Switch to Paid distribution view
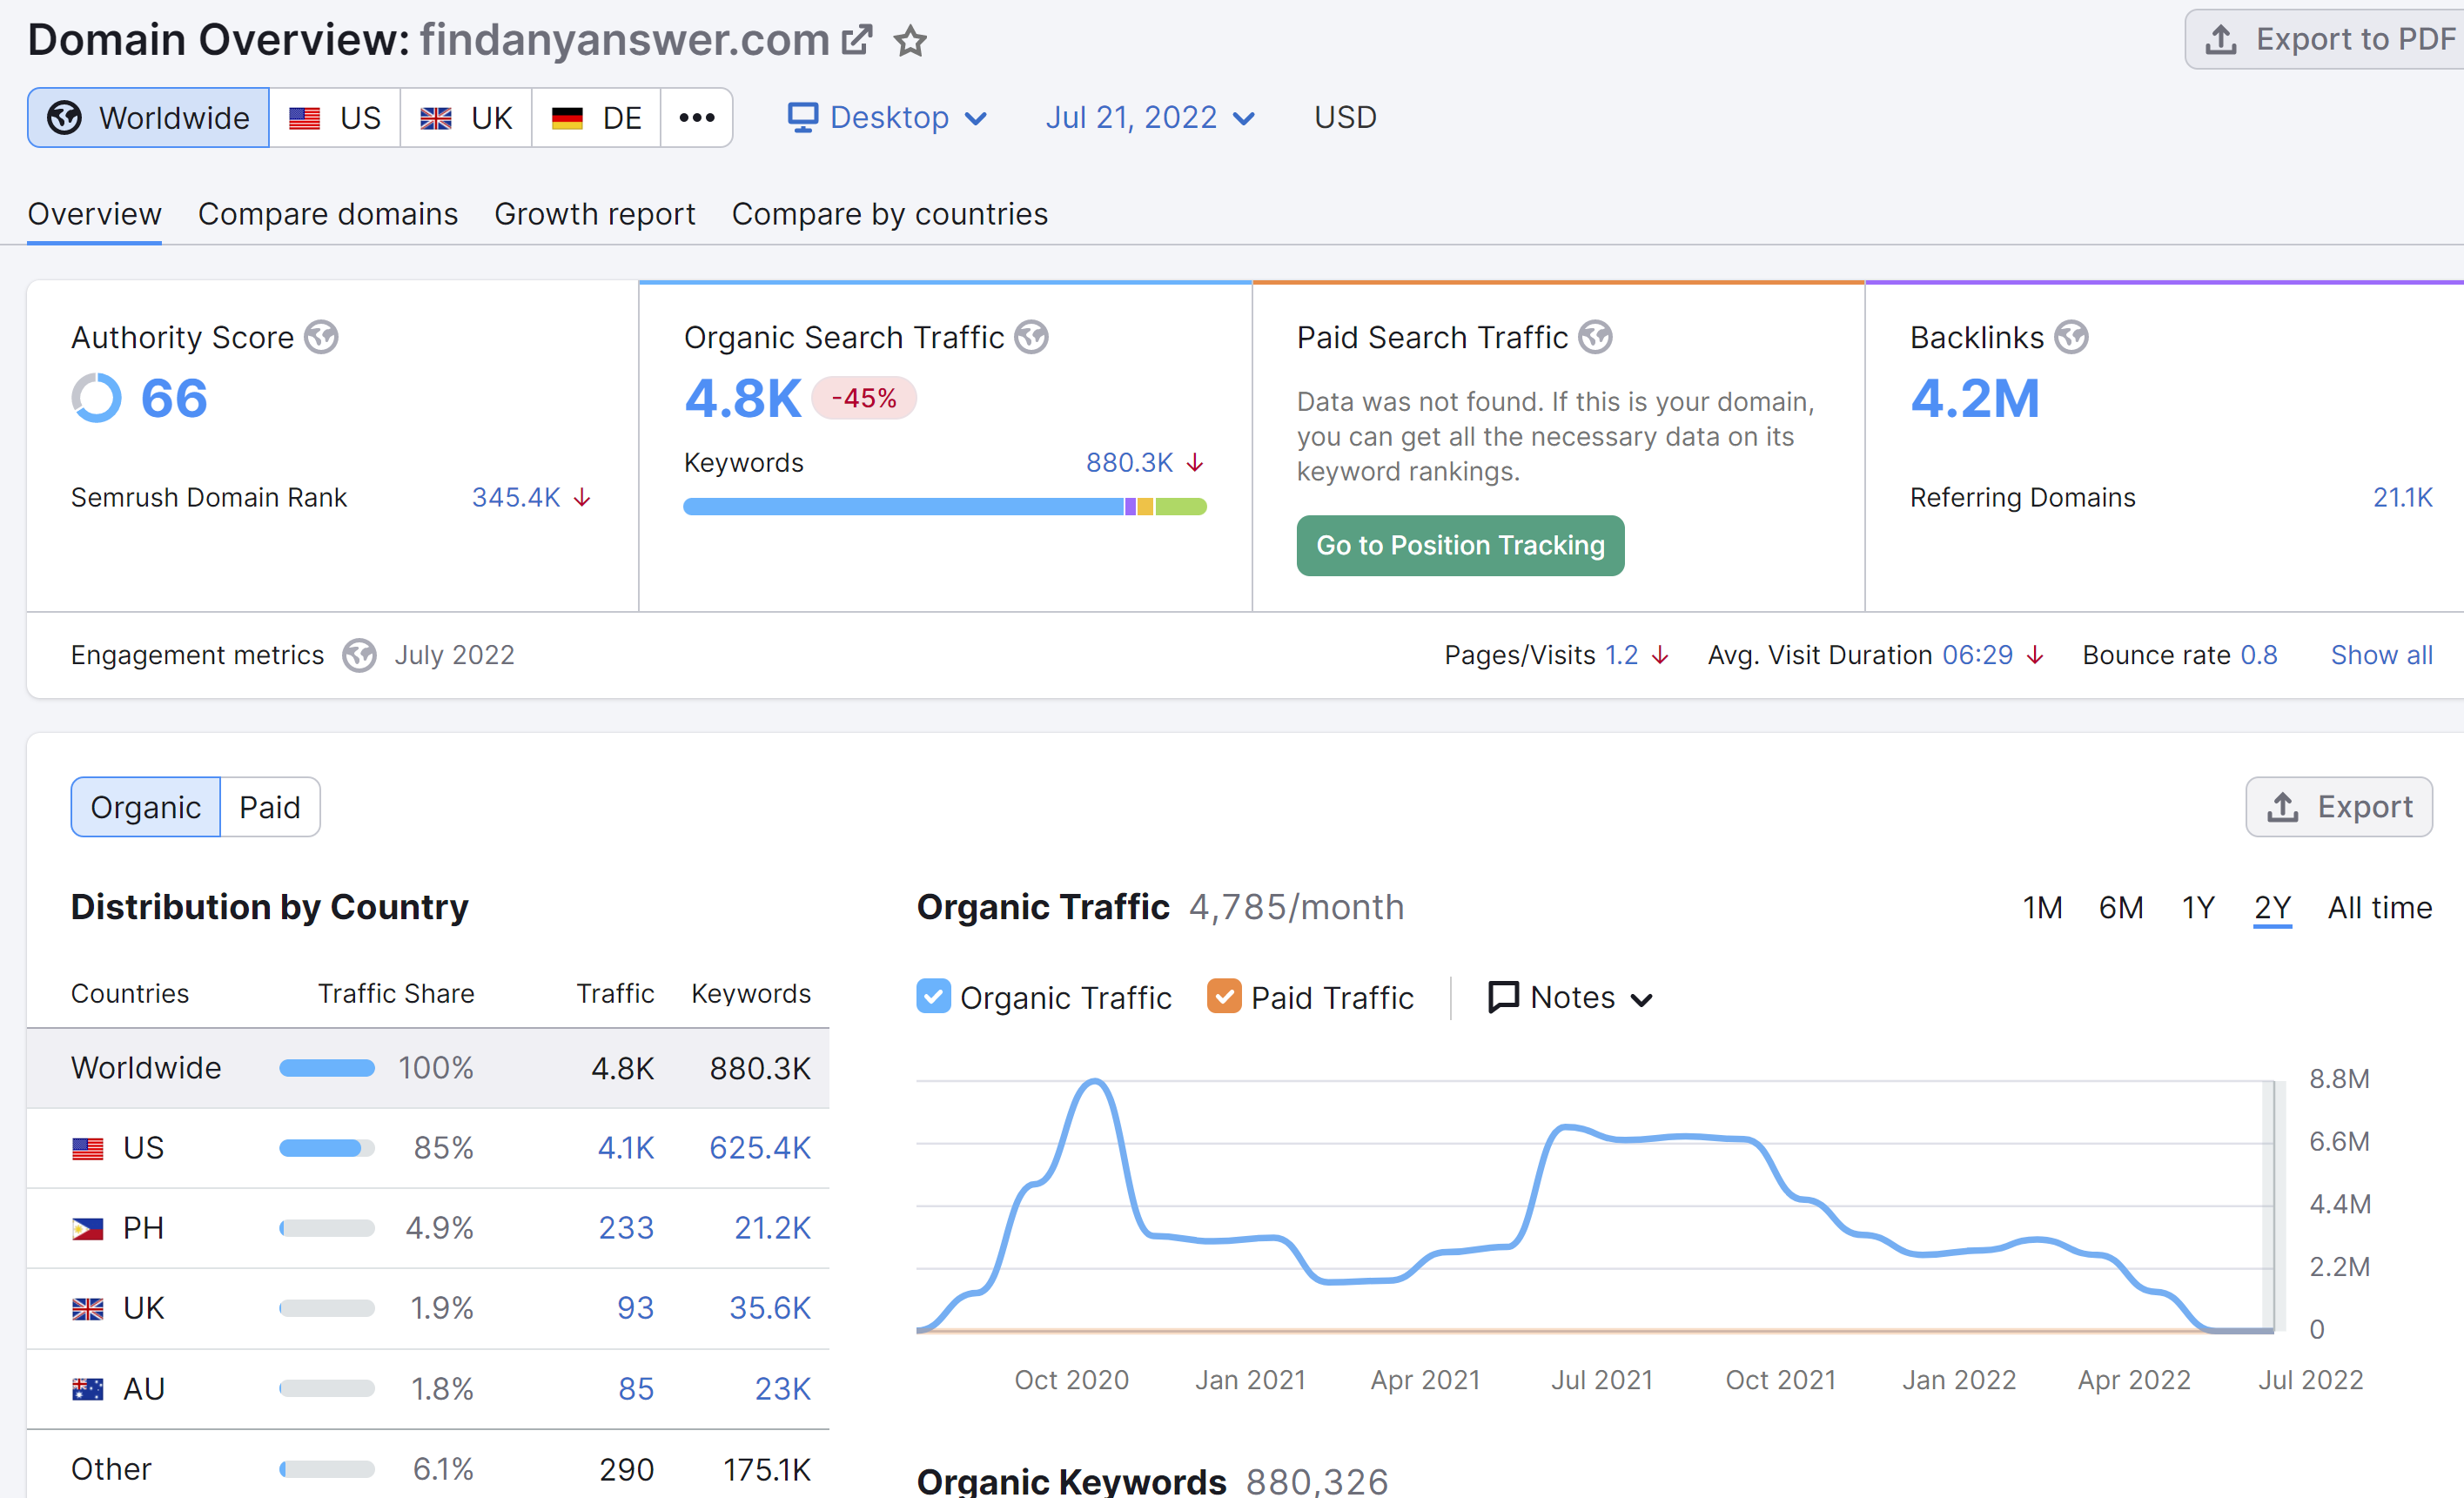This screenshot has height=1498, width=2464. (x=270, y=807)
